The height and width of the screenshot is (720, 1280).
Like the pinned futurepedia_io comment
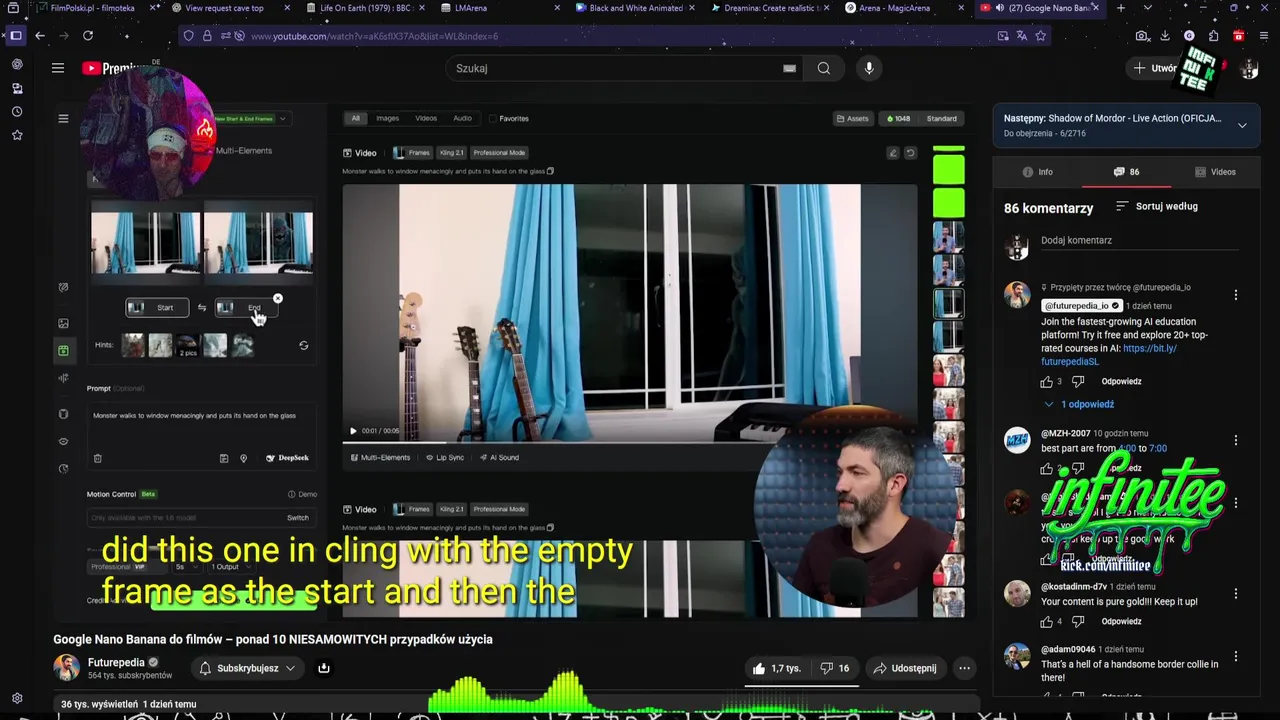[x=1047, y=381]
